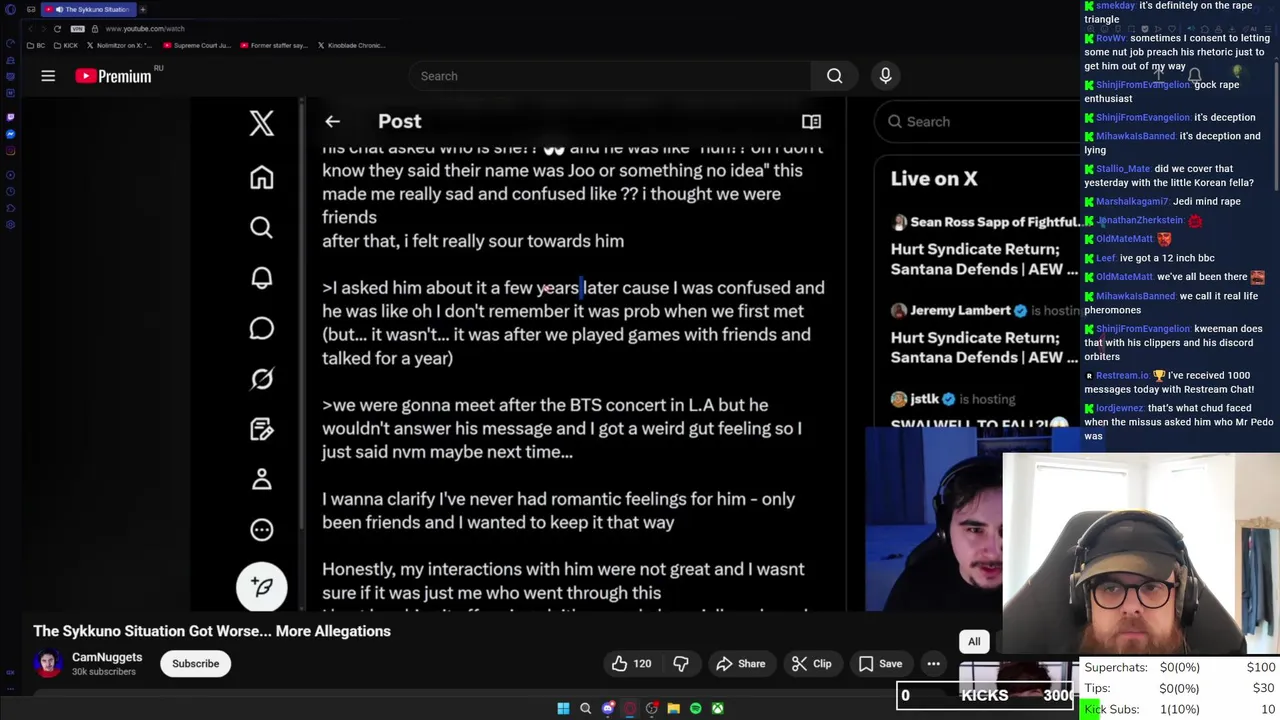This screenshot has height=720, width=1280.
Task: Open the three-dot more actions menu
Action: coord(933,664)
